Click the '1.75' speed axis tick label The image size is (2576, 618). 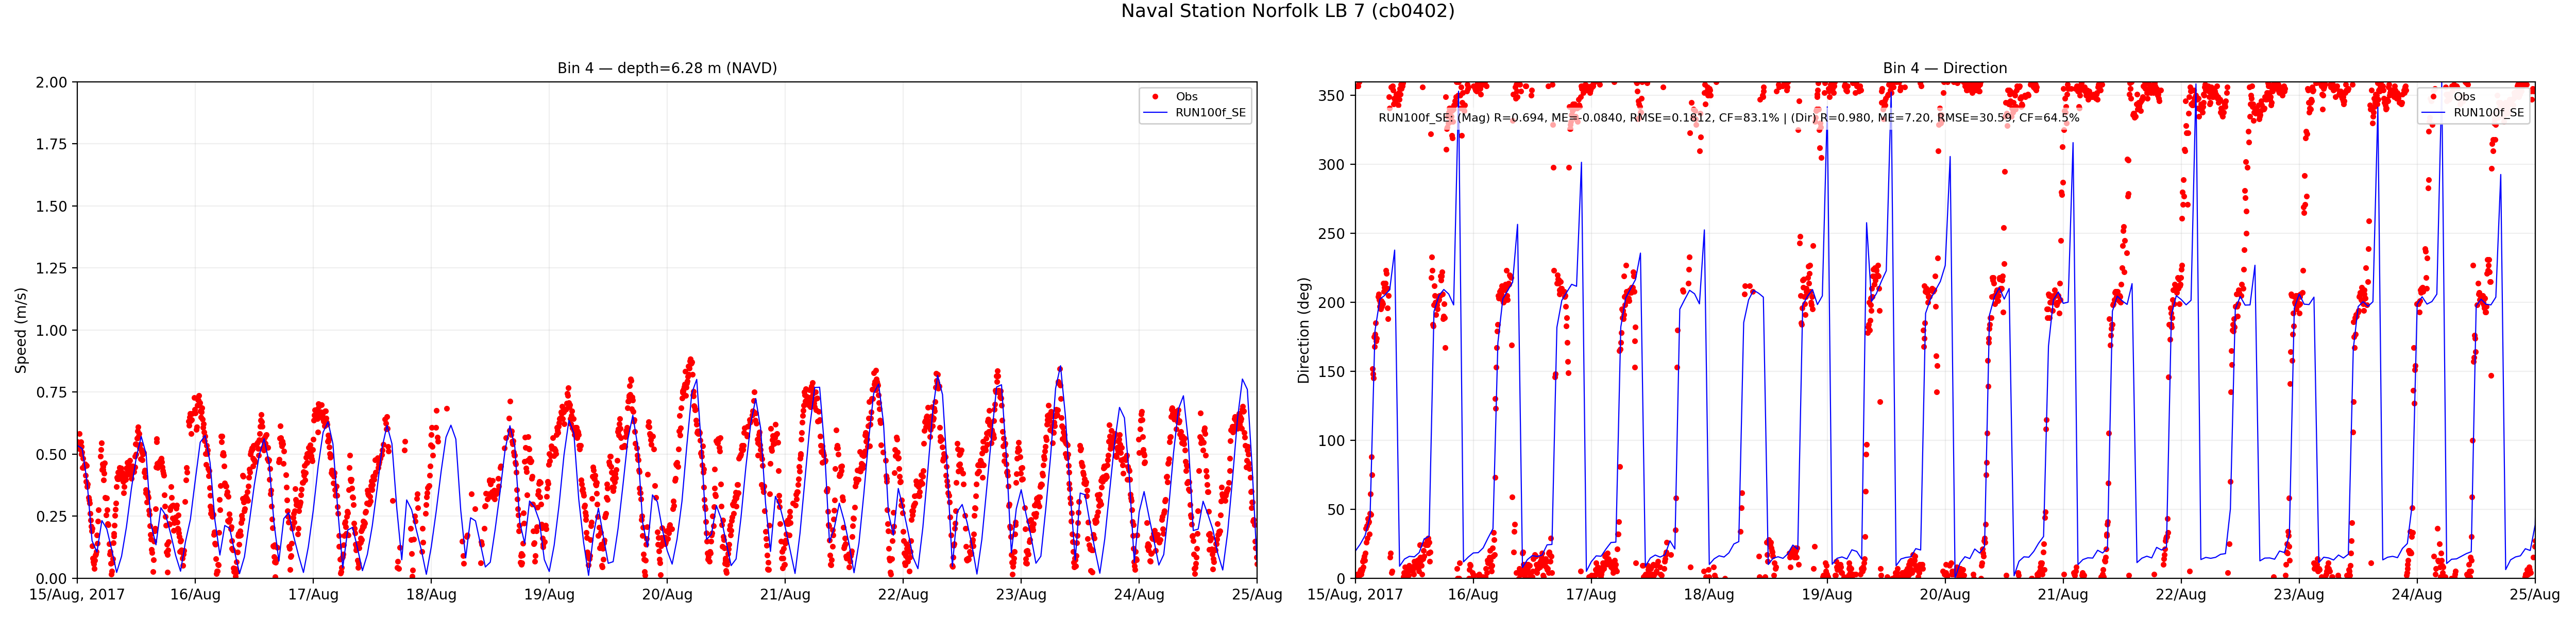[51, 144]
